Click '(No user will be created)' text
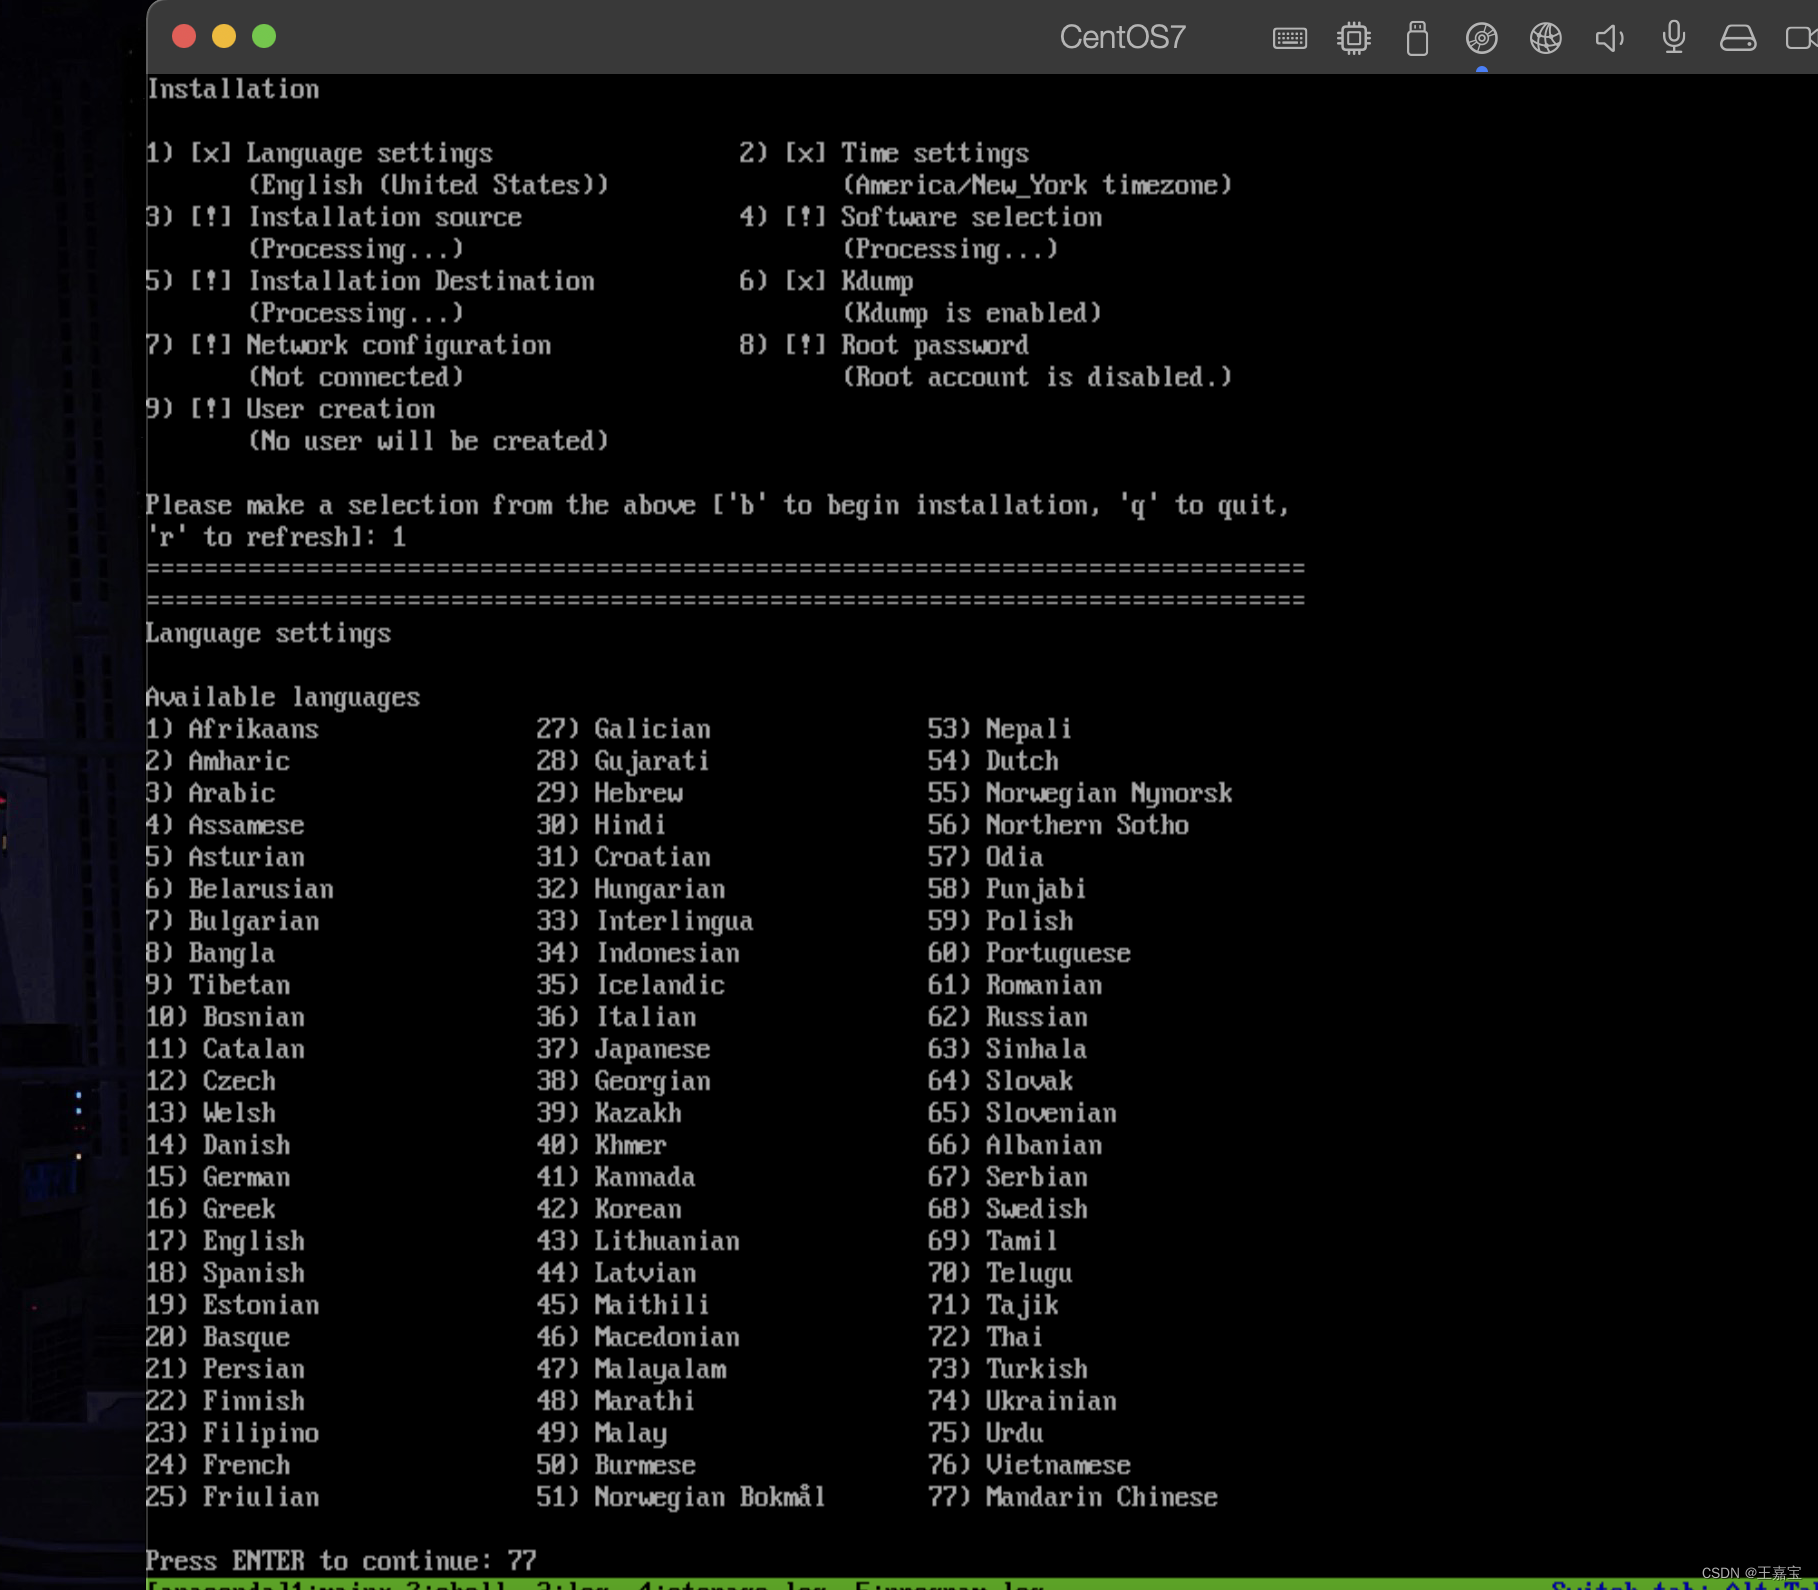This screenshot has height=1590, width=1818. 428,441
